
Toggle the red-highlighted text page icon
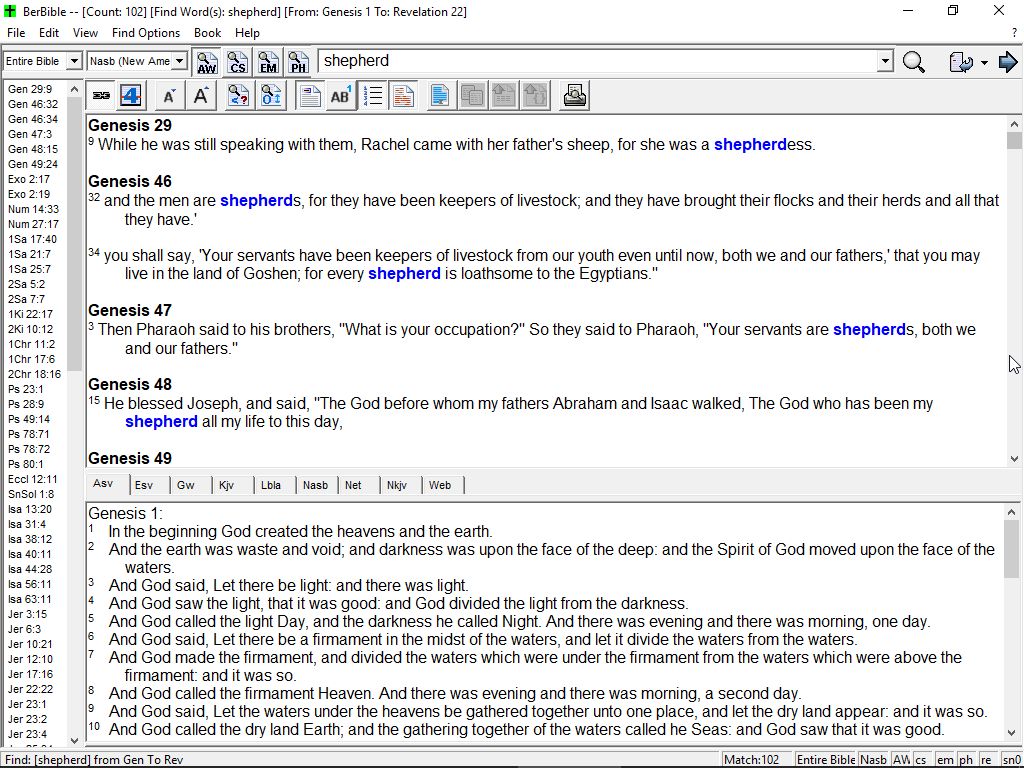(404, 96)
